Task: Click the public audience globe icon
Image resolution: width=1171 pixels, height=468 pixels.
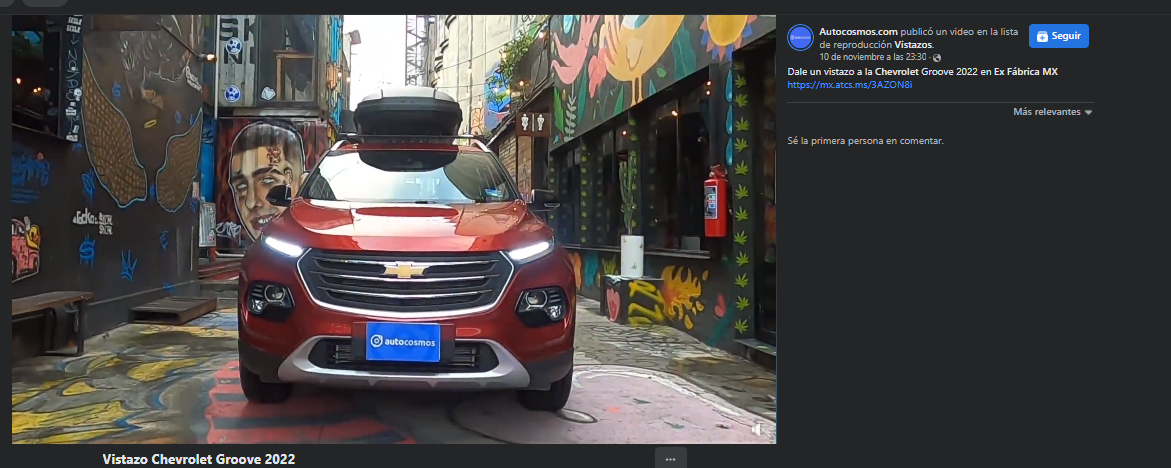Action: (937, 57)
